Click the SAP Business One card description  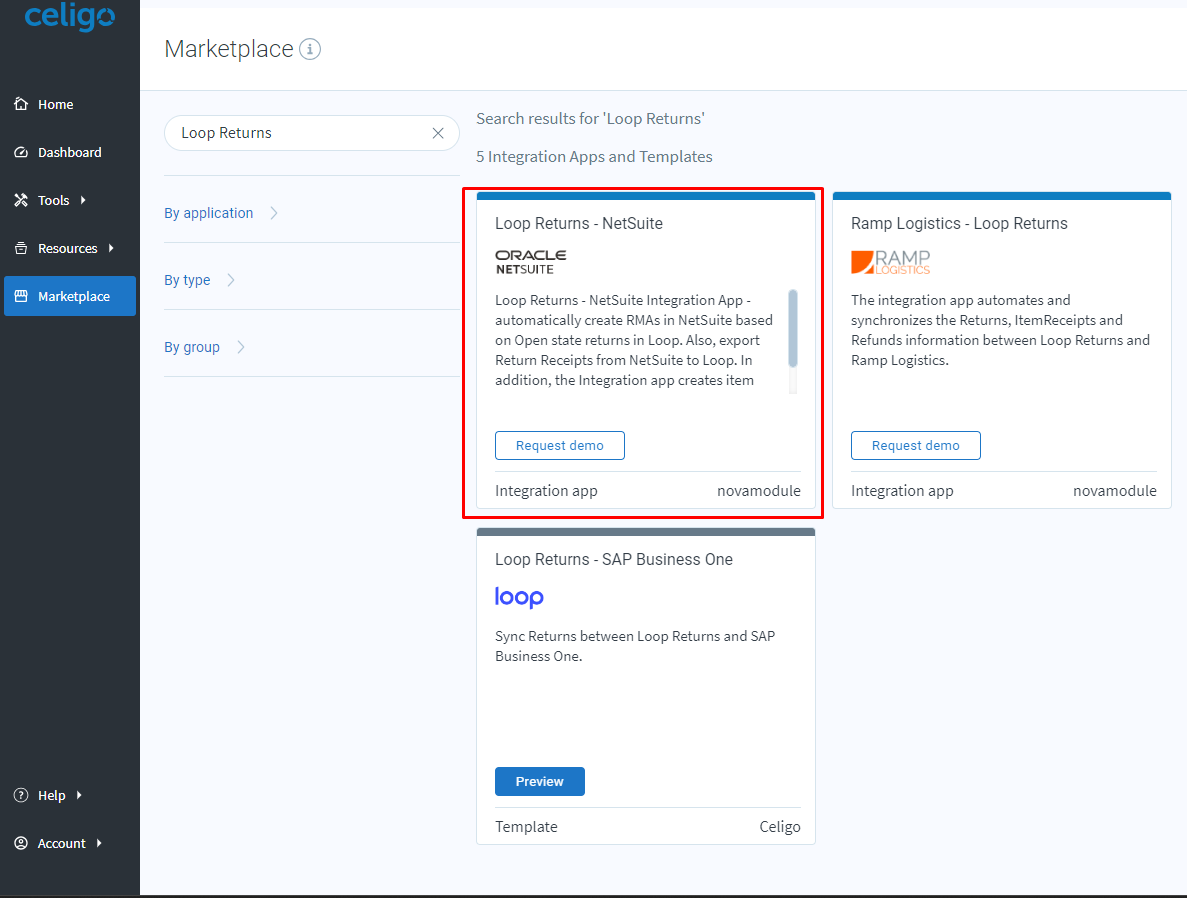click(635, 646)
